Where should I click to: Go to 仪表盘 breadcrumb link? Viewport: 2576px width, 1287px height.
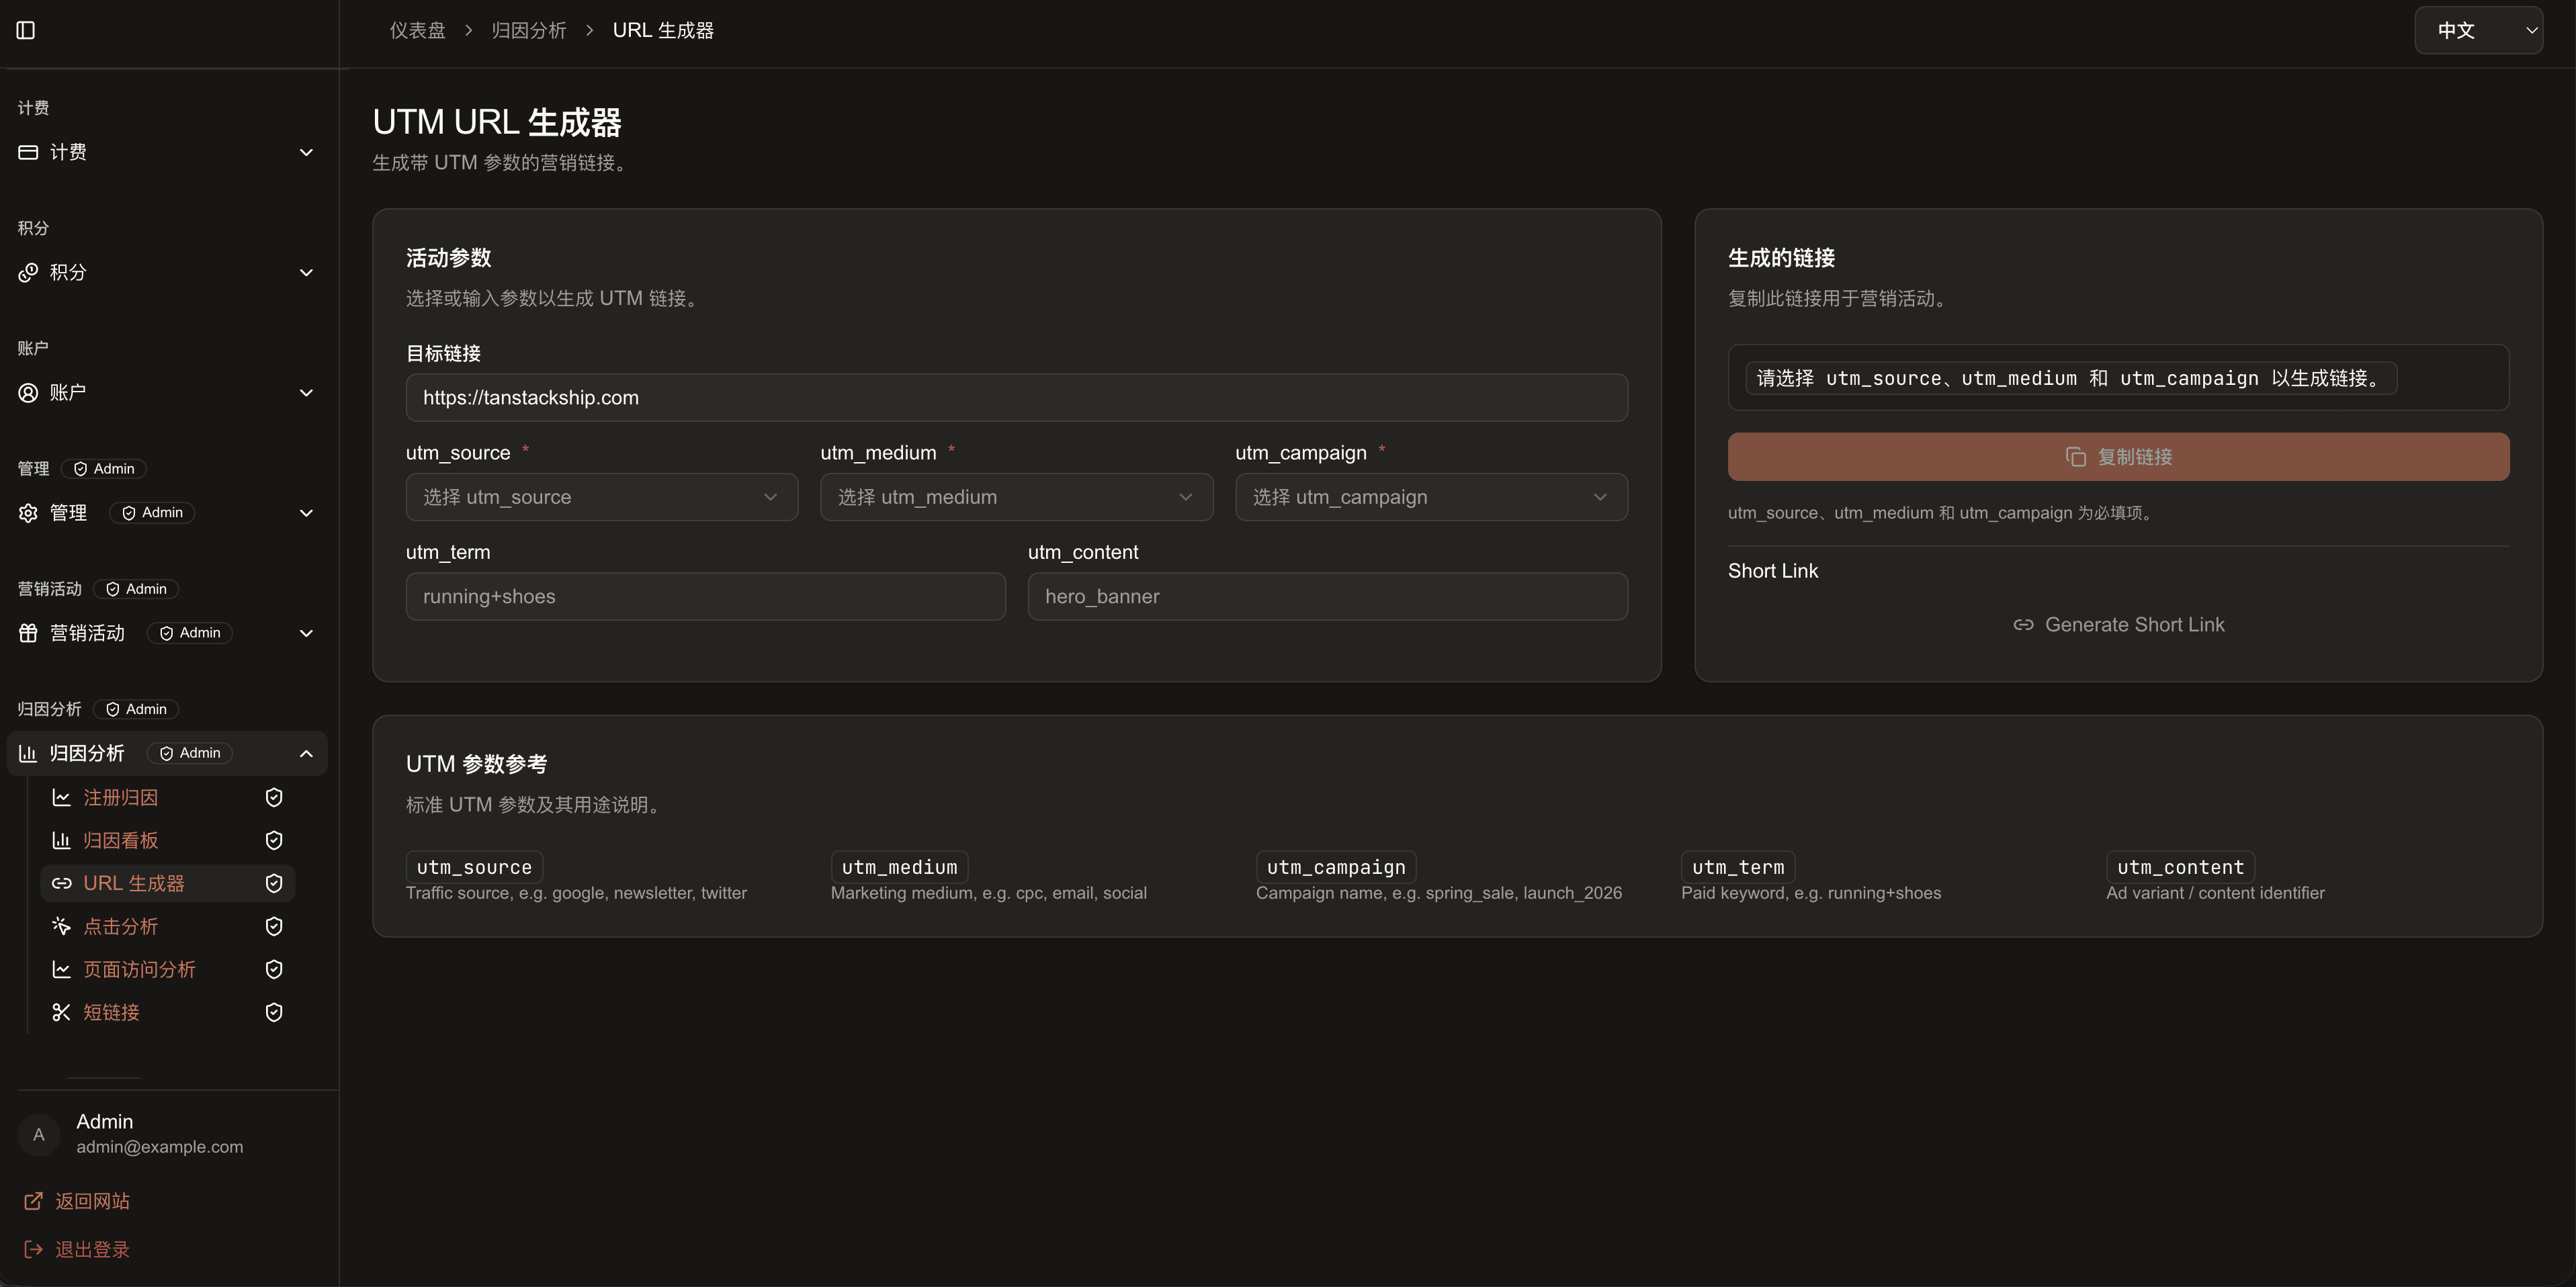(x=417, y=30)
